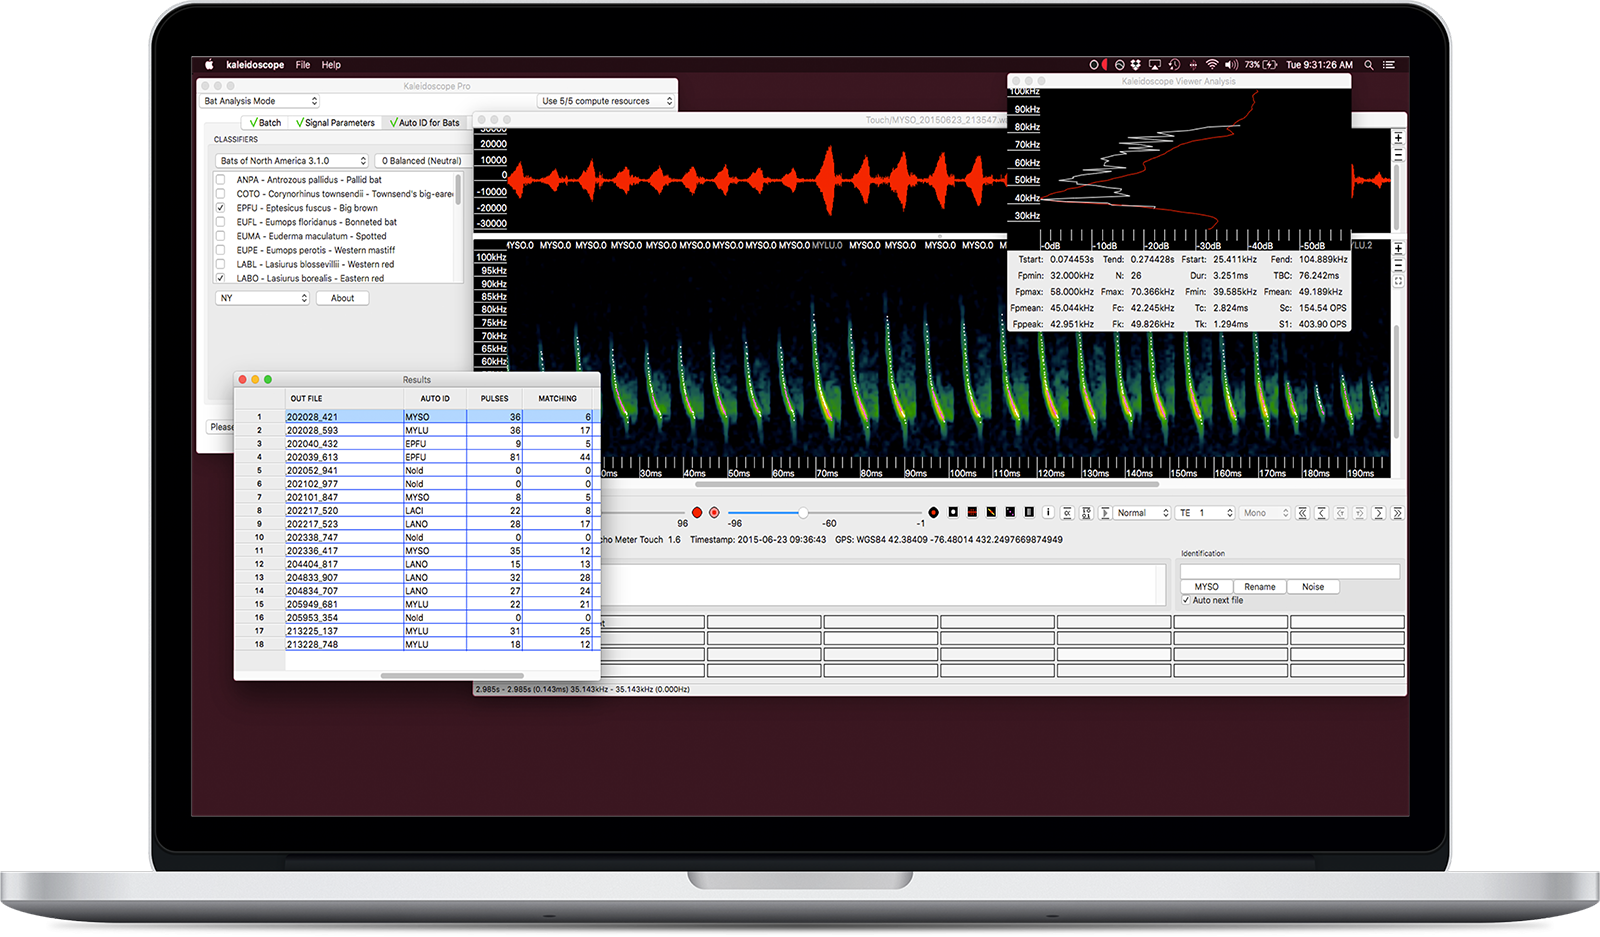Click the MYSO identification button
Image resolution: width=1600 pixels, height=937 pixels.
click(1207, 587)
